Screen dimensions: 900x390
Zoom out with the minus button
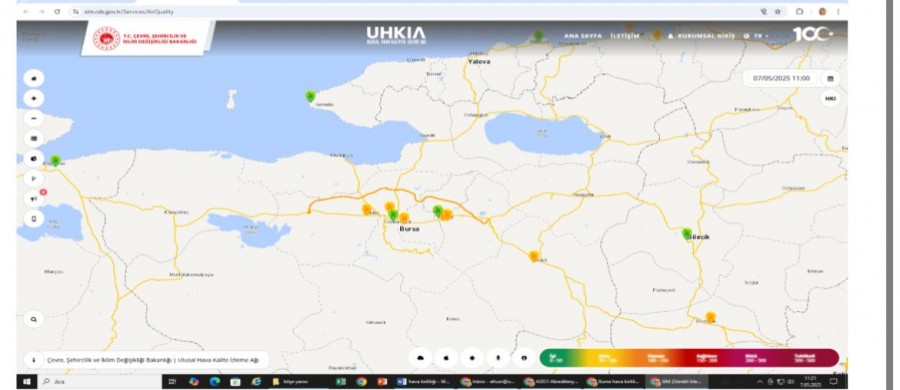pos(34,118)
